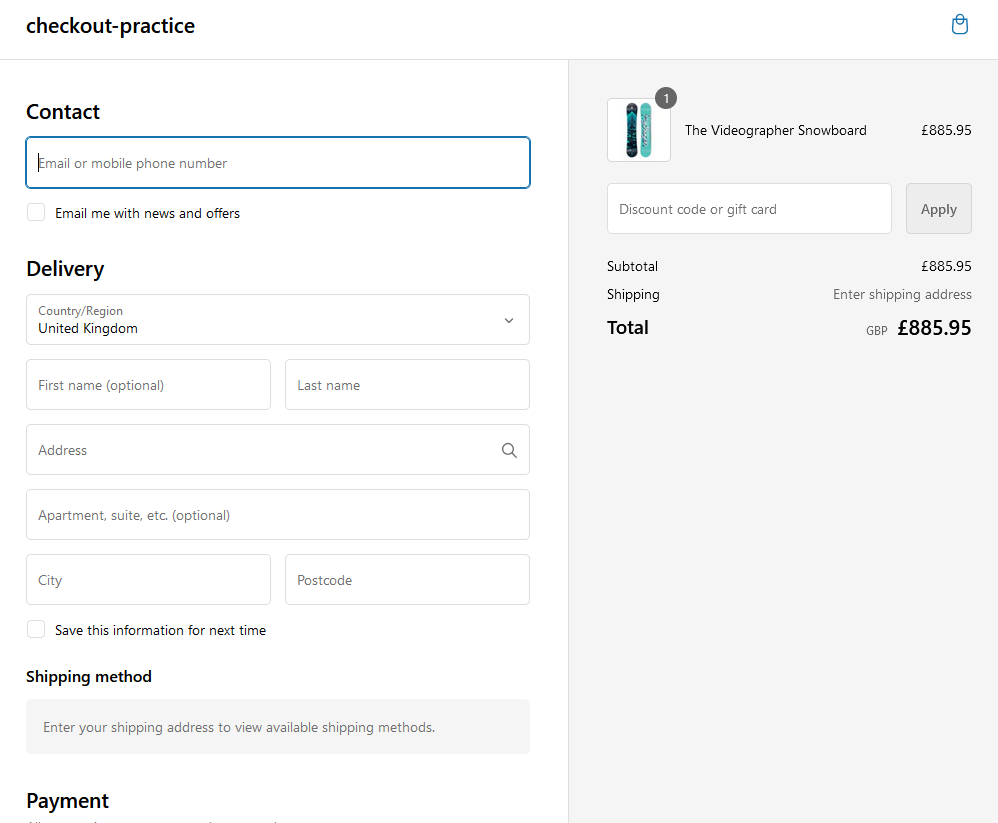
Task: Click the Videographer Snowboard thumbnail image
Action: coord(638,130)
